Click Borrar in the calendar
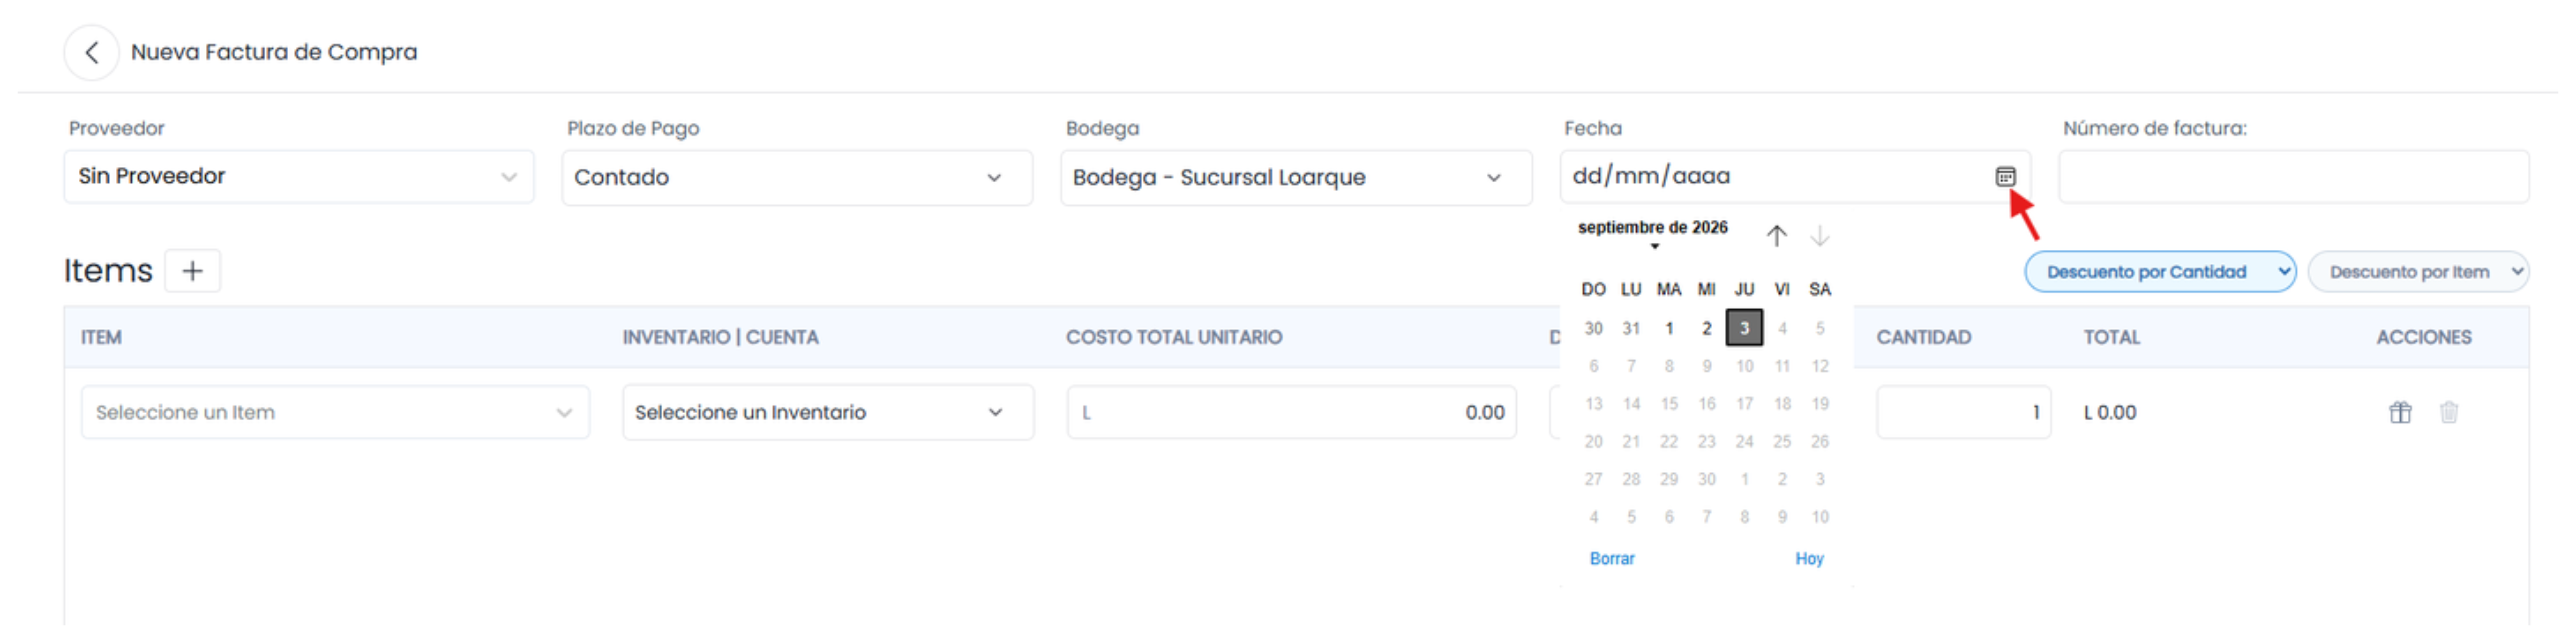2576x643 pixels. [1612, 559]
